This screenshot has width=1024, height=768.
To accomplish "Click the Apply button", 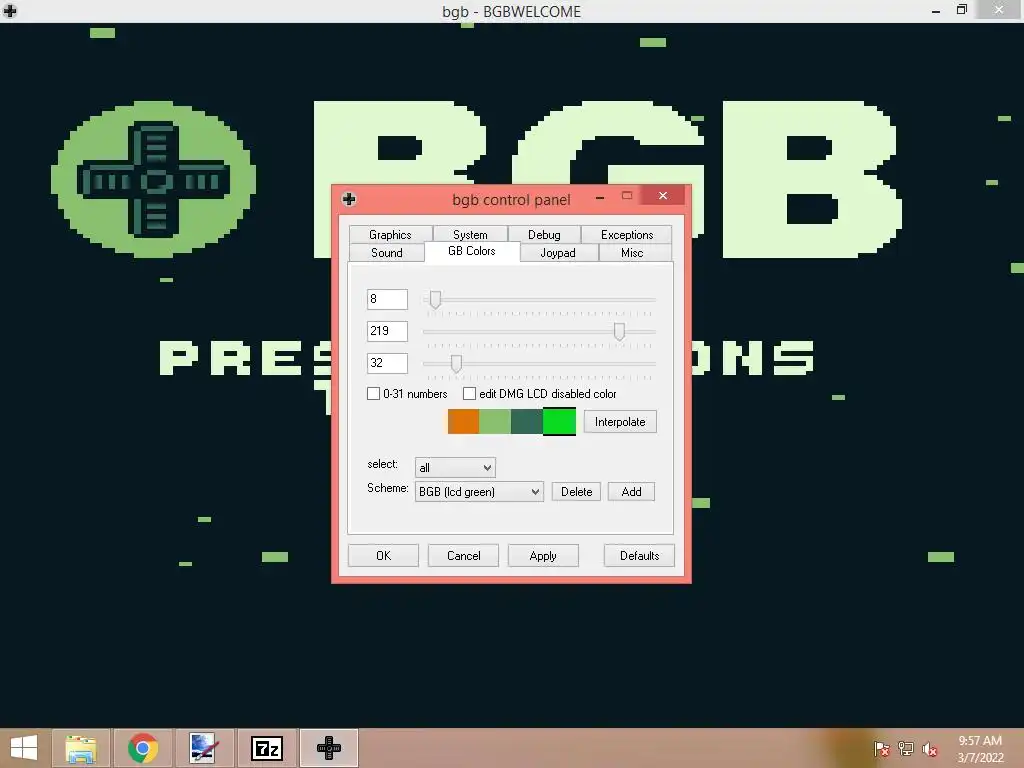I will point(543,556).
